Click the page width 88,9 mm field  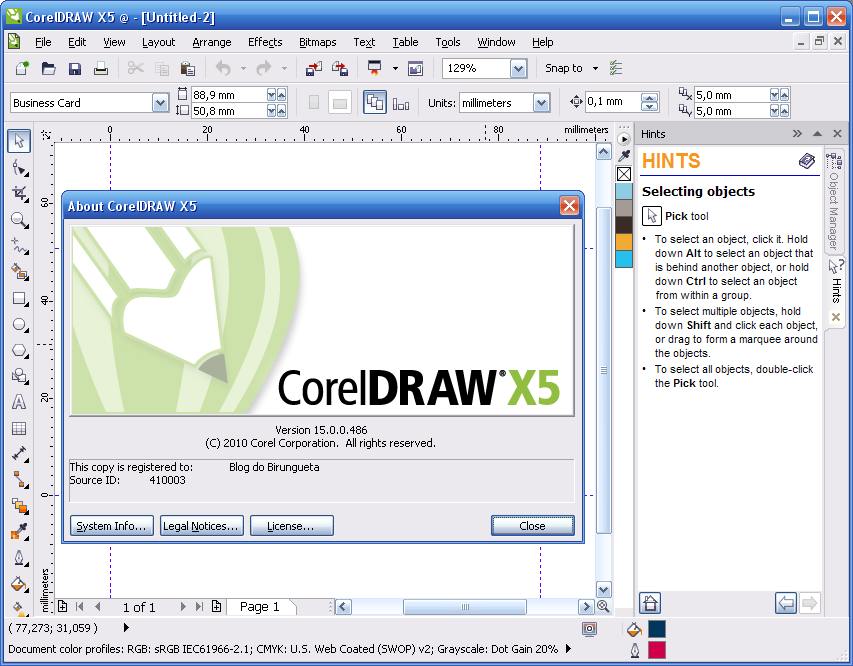[x=229, y=95]
